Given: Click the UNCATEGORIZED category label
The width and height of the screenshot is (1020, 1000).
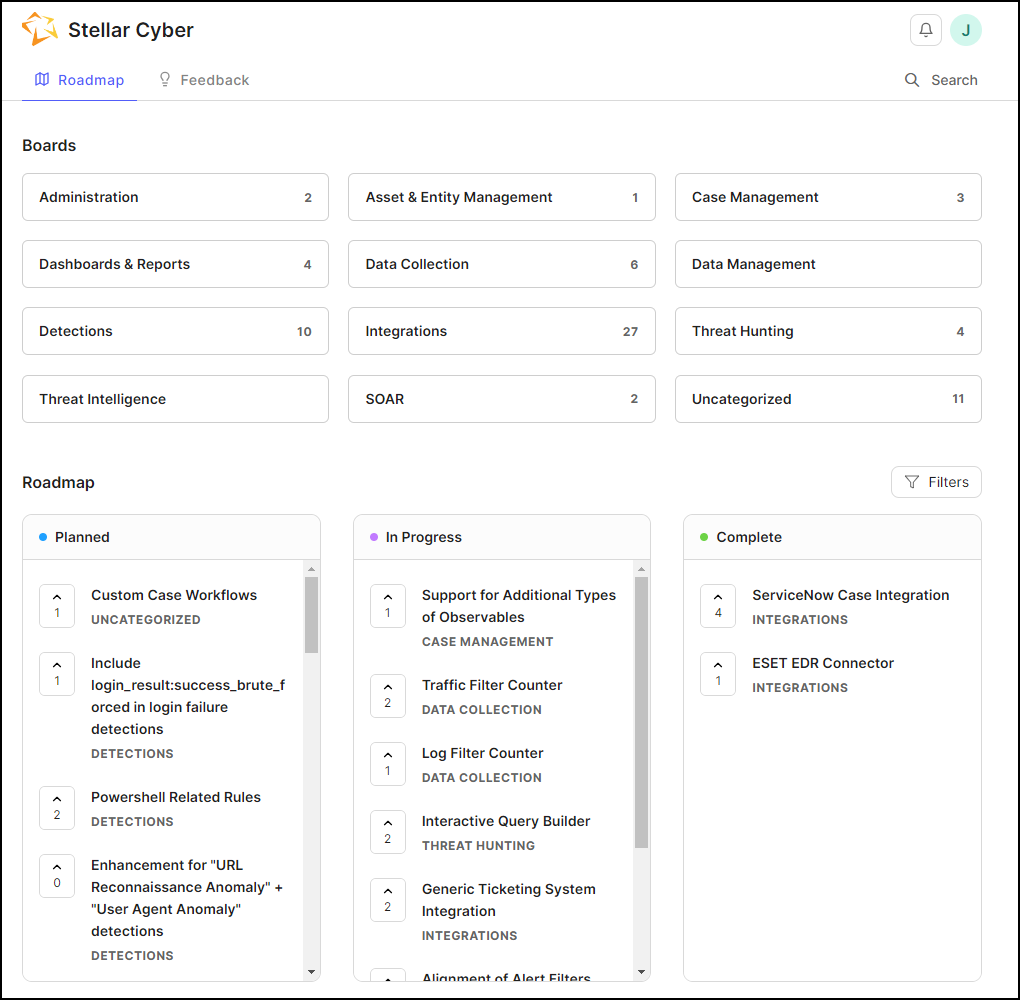Looking at the screenshot, I should [x=146, y=620].
